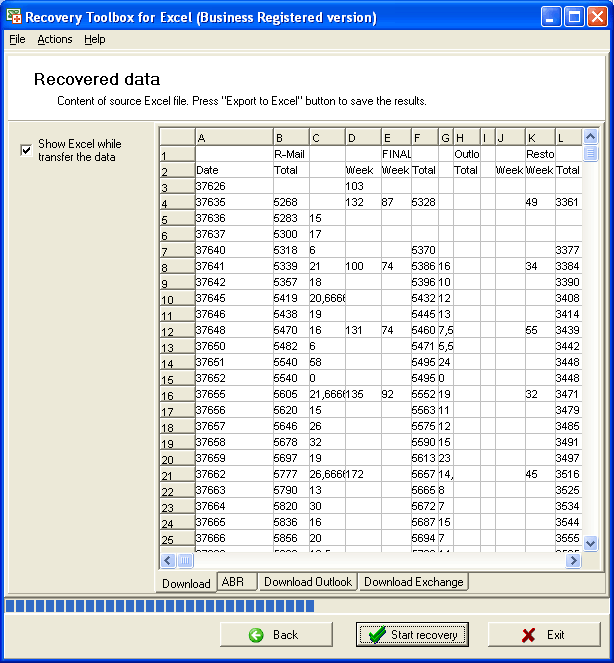Click the blue progress bar

click(160, 605)
